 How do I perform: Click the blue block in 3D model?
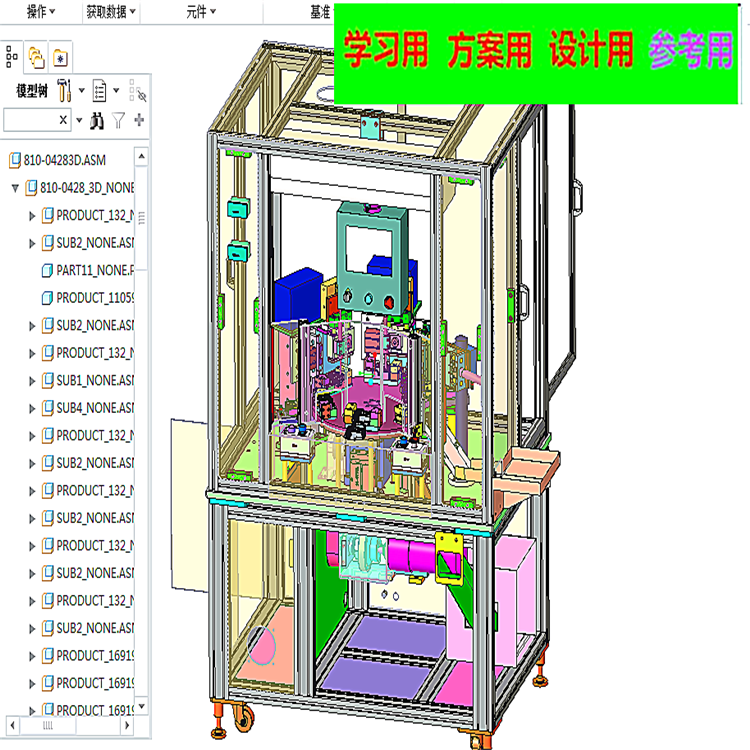(x=299, y=293)
